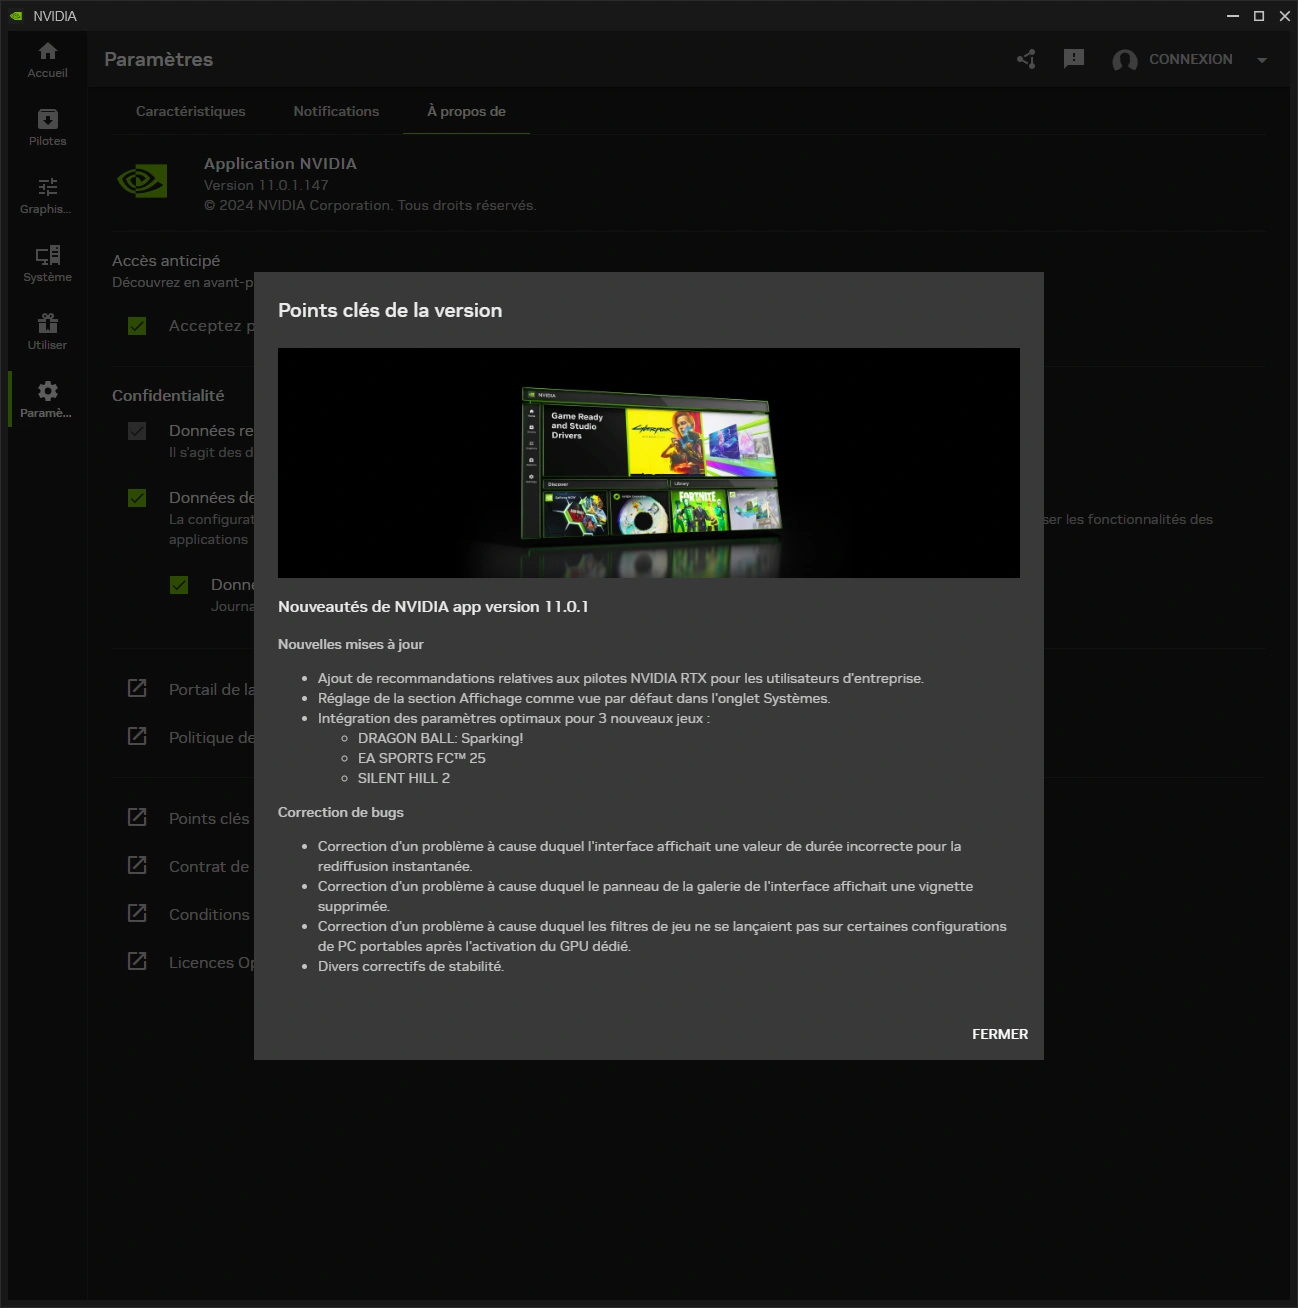Viewport: 1298px width, 1308px height.
Task: Switch to the Notifications tab
Action: [x=336, y=111]
